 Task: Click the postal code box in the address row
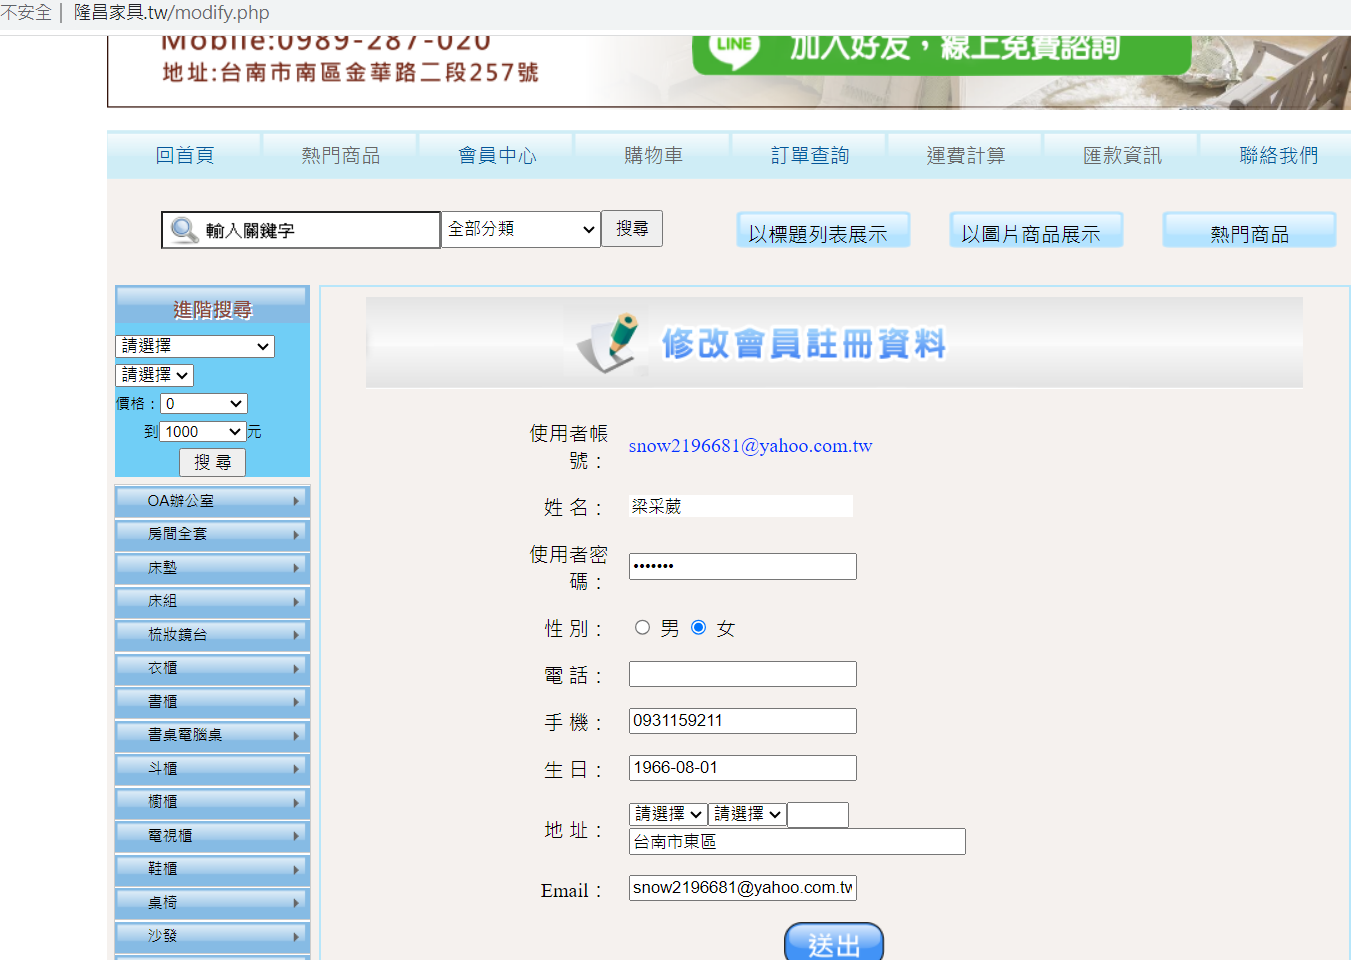click(818, 815)
